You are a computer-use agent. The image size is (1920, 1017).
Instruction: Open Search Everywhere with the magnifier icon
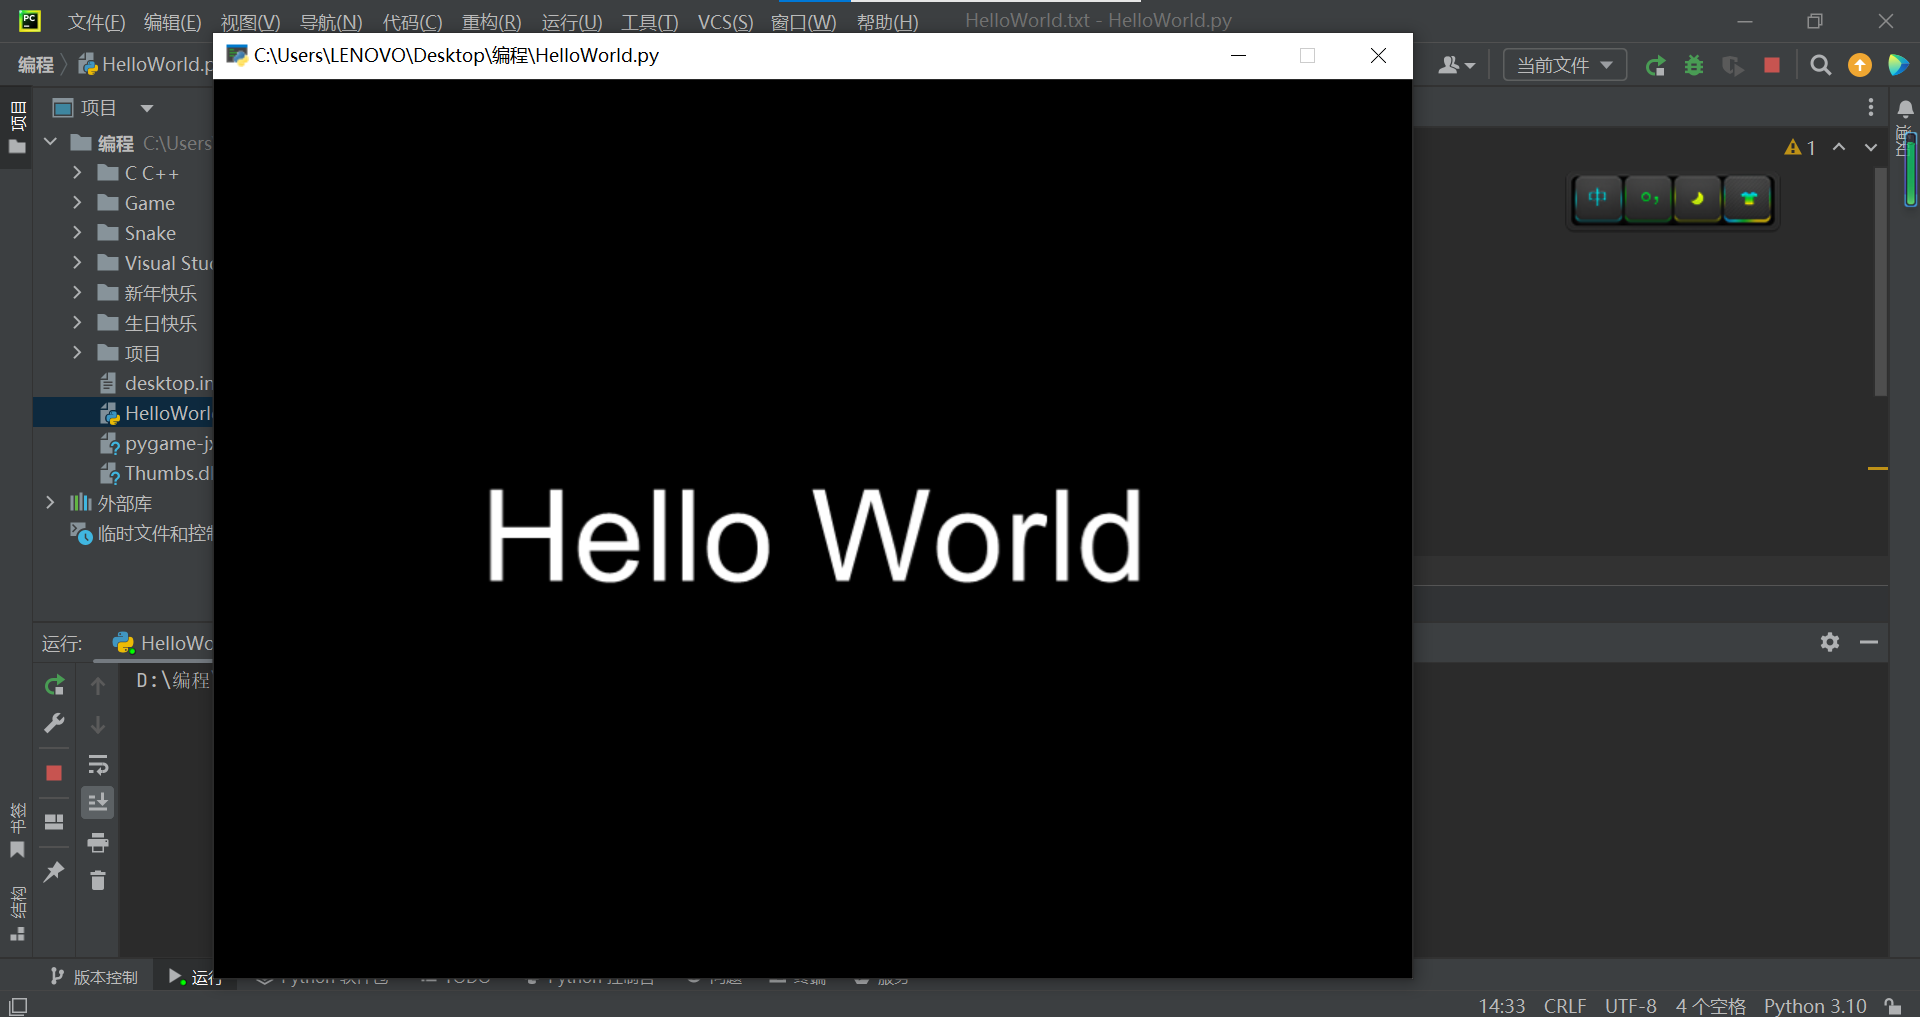[x=1820, y=65]
